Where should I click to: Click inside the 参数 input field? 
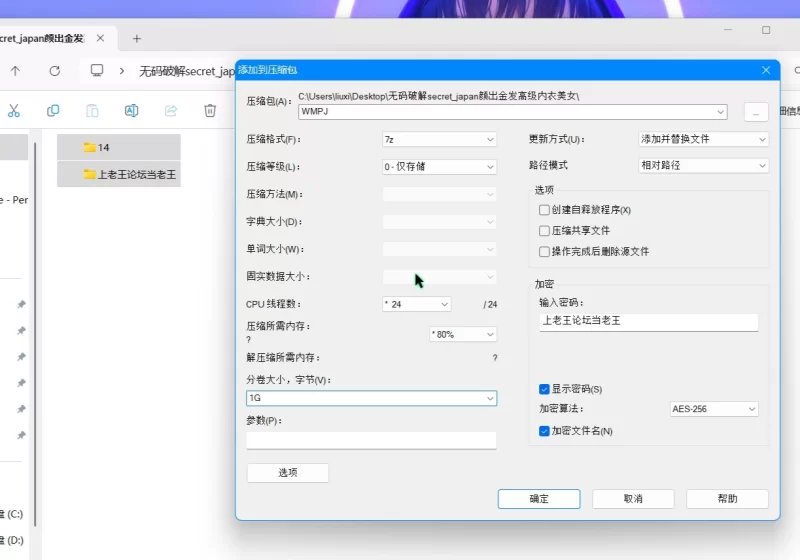point(371,440)
